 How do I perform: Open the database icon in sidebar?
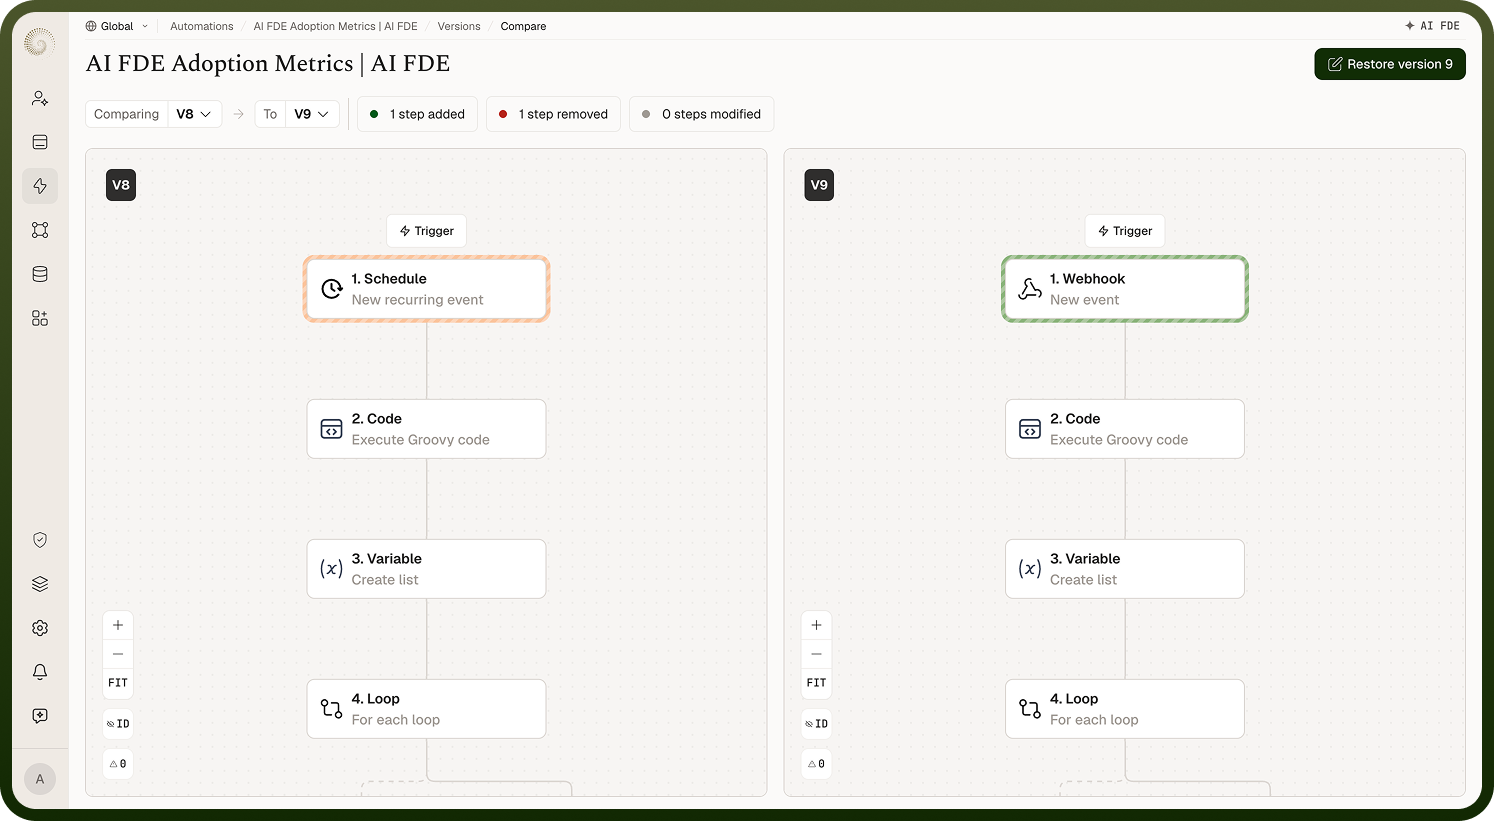(40, 274)
